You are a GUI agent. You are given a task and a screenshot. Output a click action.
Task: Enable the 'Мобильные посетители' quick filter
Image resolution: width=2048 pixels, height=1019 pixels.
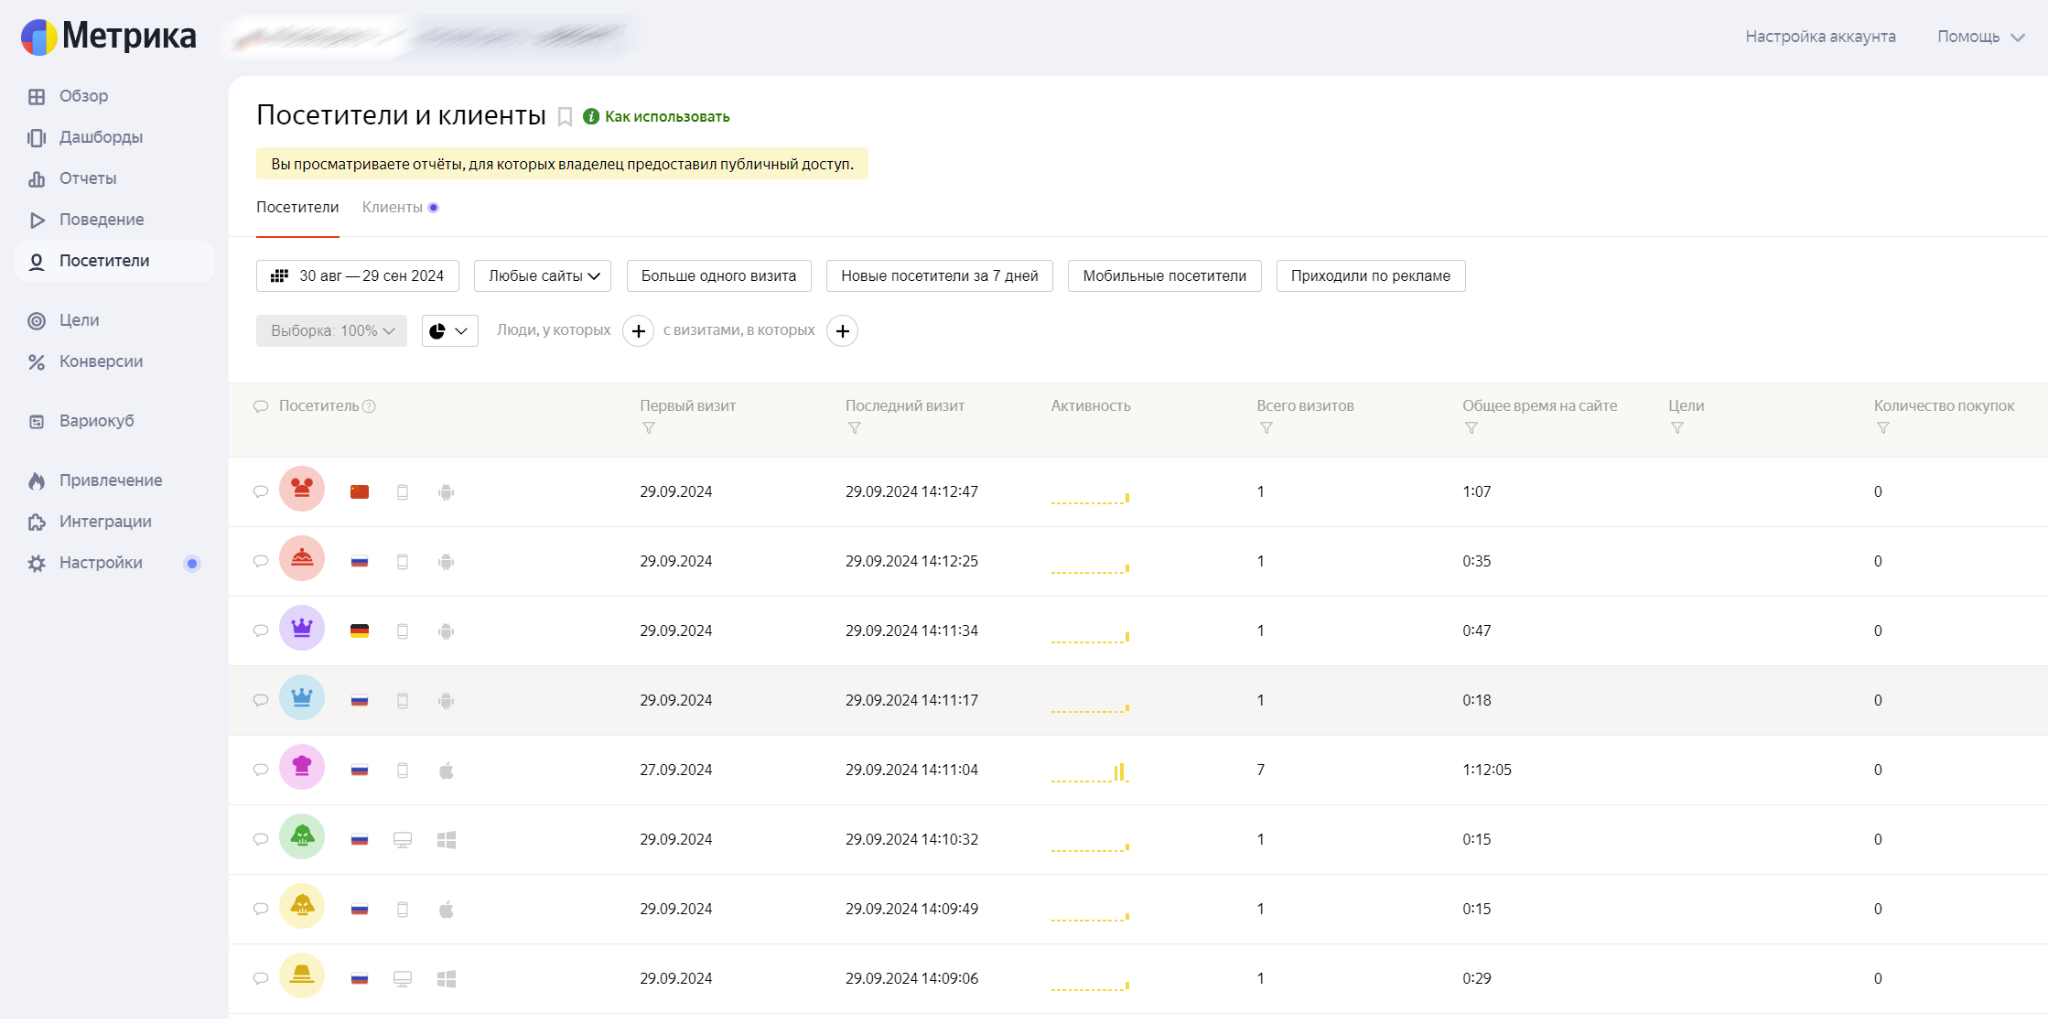pyautogui.click(x=1164, y=276)
